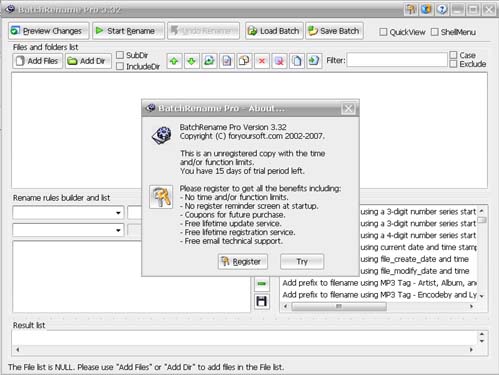Click preset list horizontal scrollbar thumb
The height and width of the screenshot is (375, 499).
(339, 306)
